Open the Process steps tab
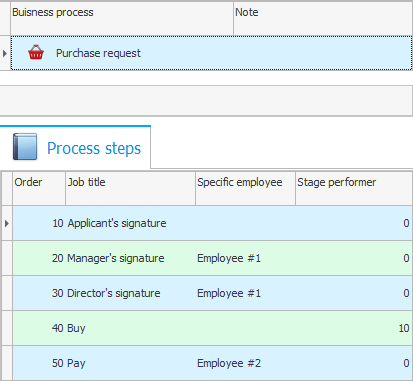Screen dimensions: 413x381 [x=75, y=147]
